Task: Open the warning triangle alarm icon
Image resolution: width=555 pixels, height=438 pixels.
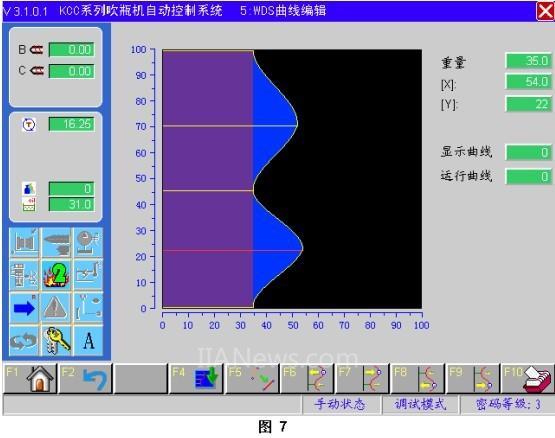Action: pos(57,308)
